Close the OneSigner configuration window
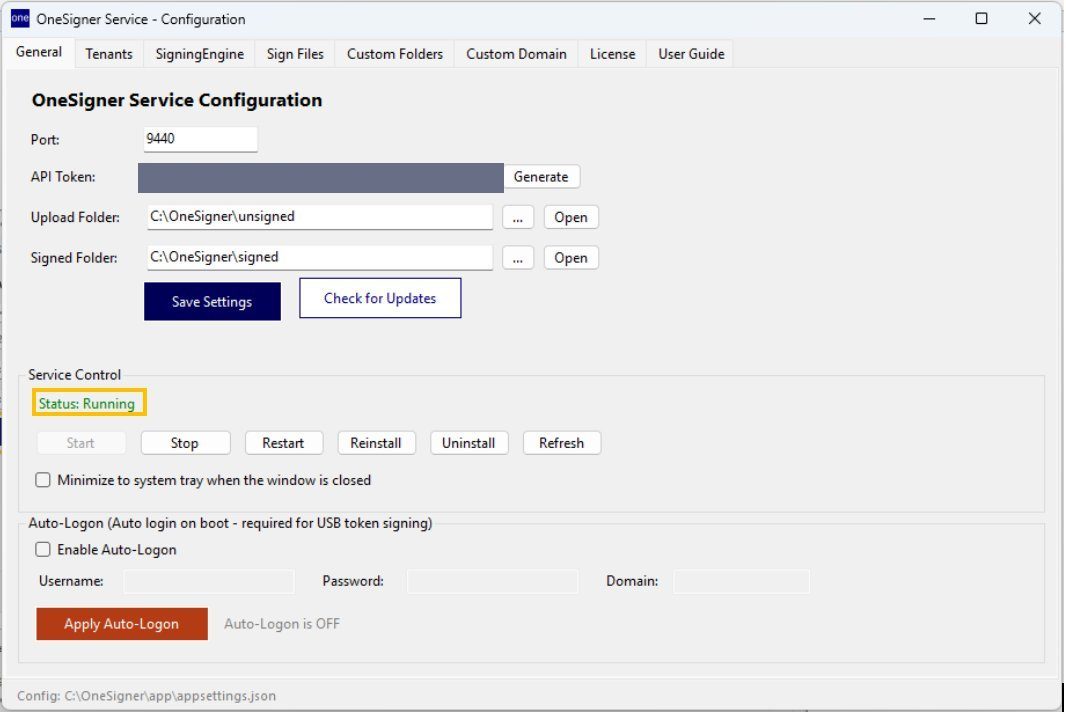Viewport: 1066px width, 712px height. coord(1034,18)
